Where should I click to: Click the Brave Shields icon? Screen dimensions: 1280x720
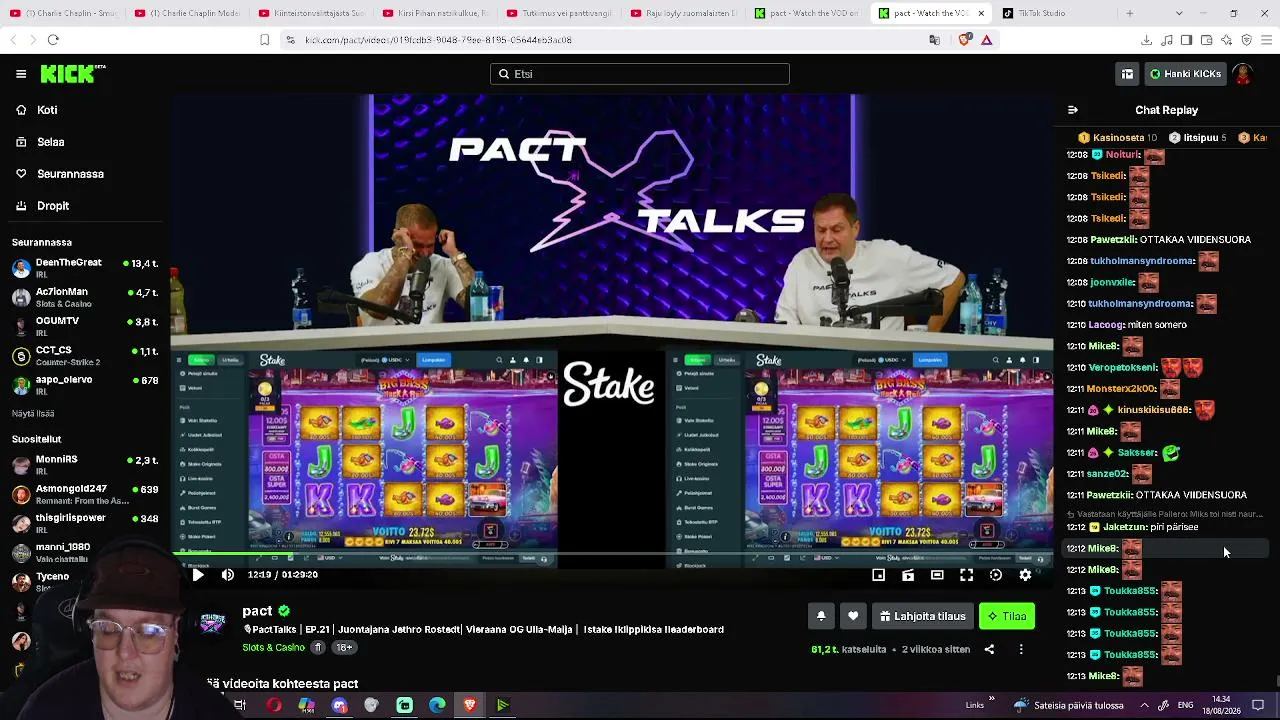point(964,40)
